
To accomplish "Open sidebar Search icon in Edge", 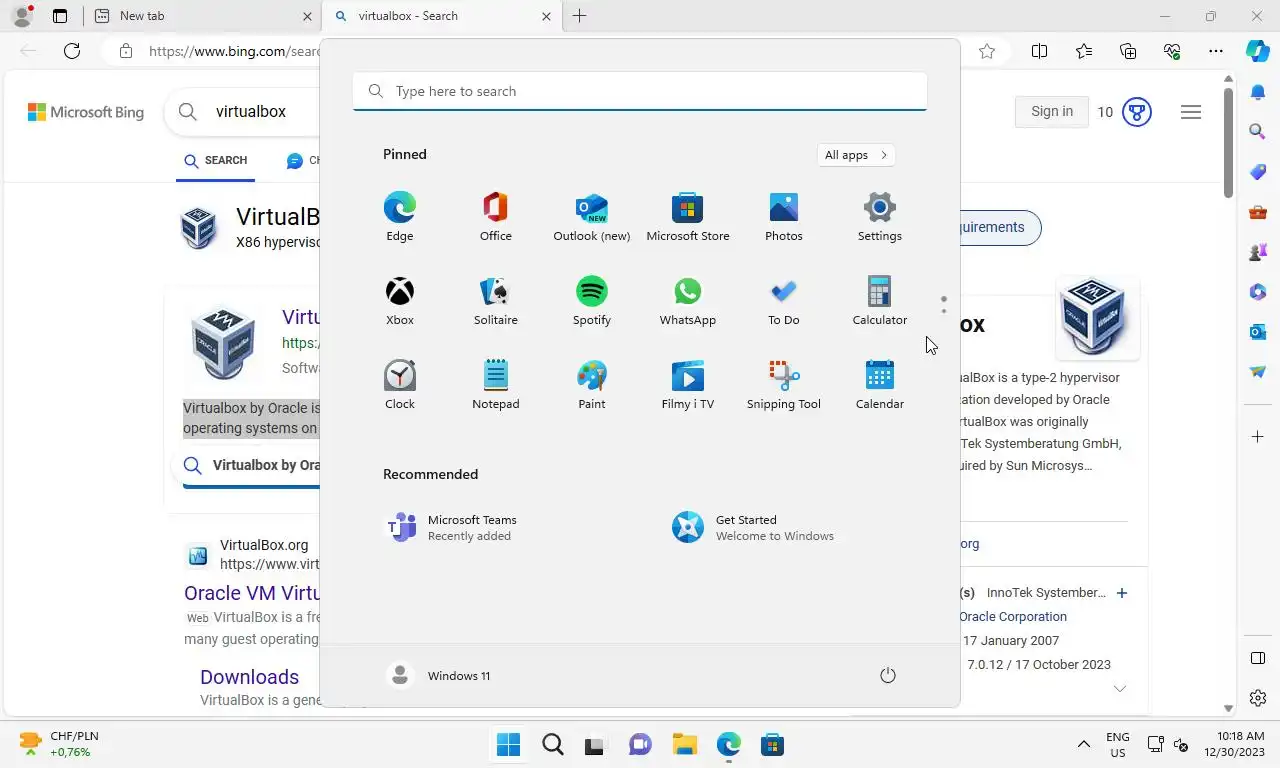I will pyautogui.click(x=1258, y=131).
